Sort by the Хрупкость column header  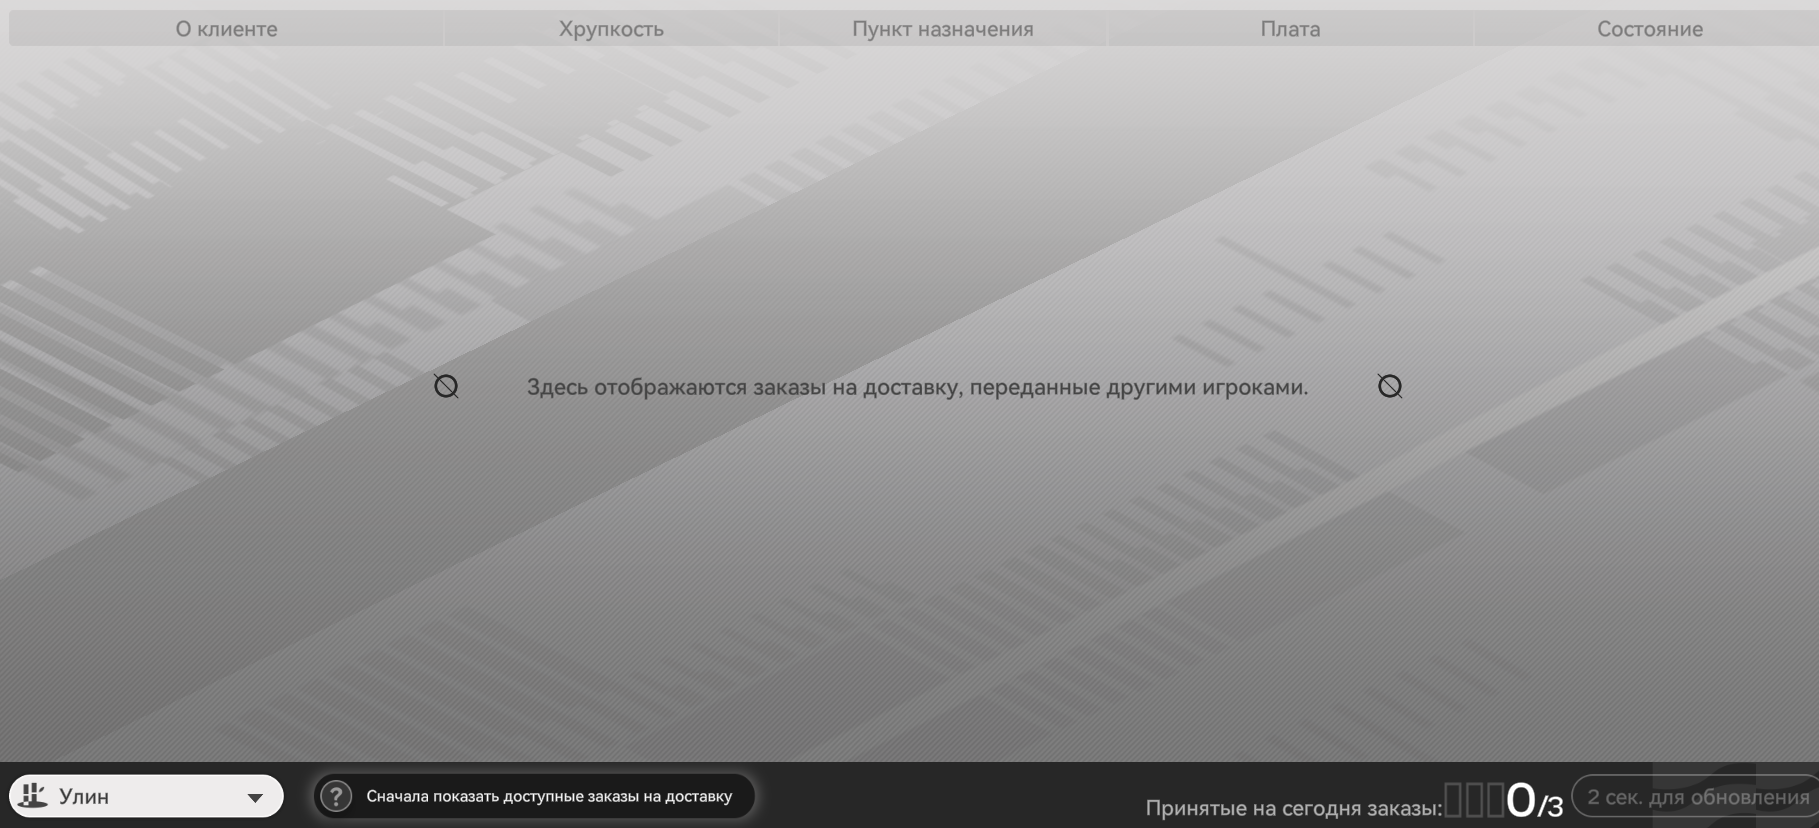pyautogui.click(x=611, y=29)
